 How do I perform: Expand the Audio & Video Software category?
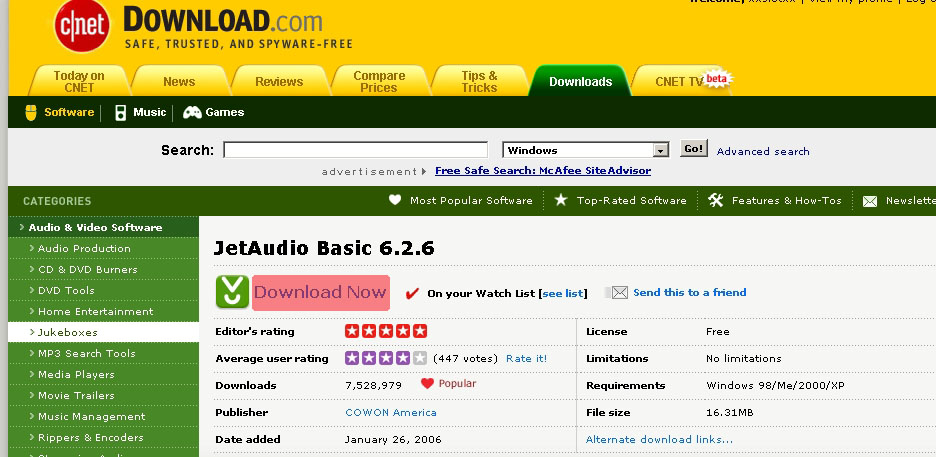tap(103, 227)
